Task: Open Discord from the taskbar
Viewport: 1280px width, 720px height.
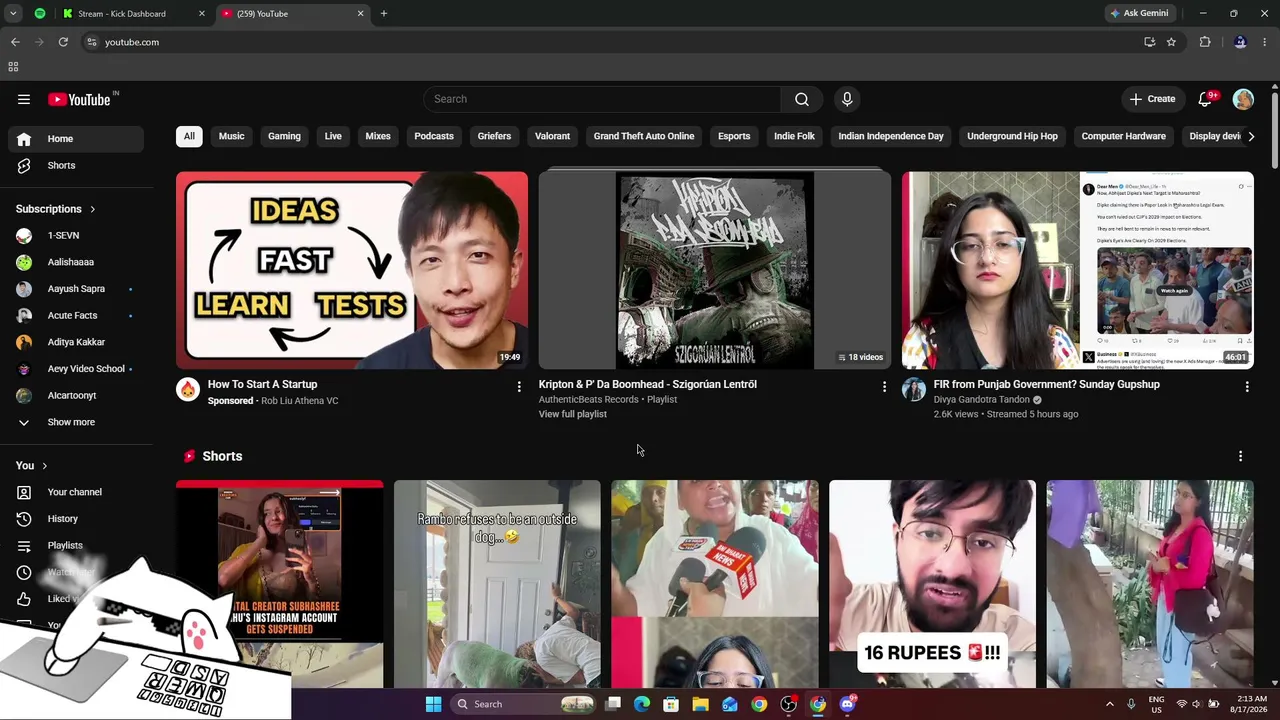Action: [x=847, y=704]
